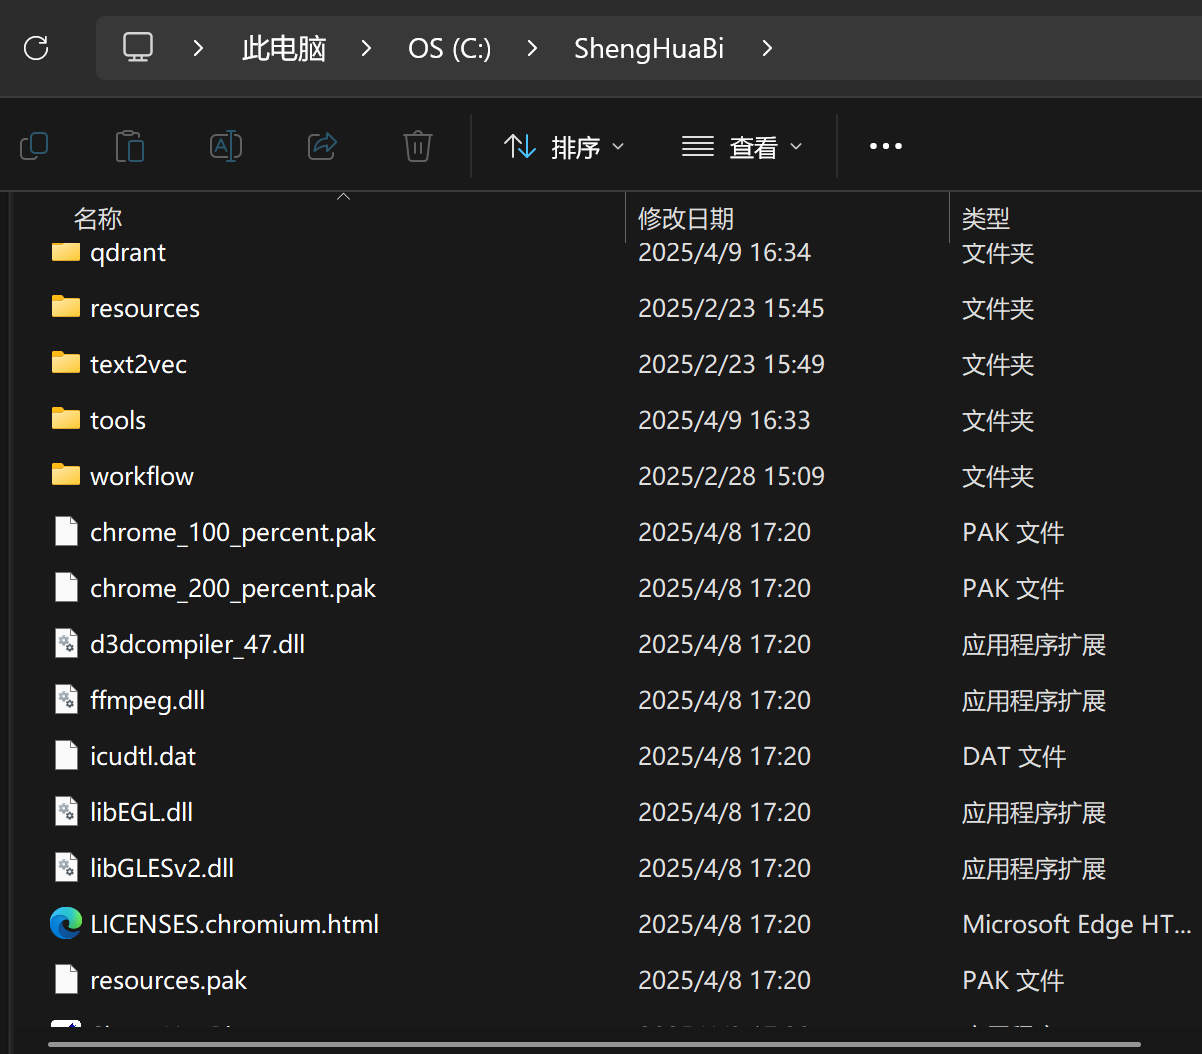Select the Edge icon beside LICENSES.chromium.html
This screenshot has width=1202, height=1054.
click(x=66, y=924)
